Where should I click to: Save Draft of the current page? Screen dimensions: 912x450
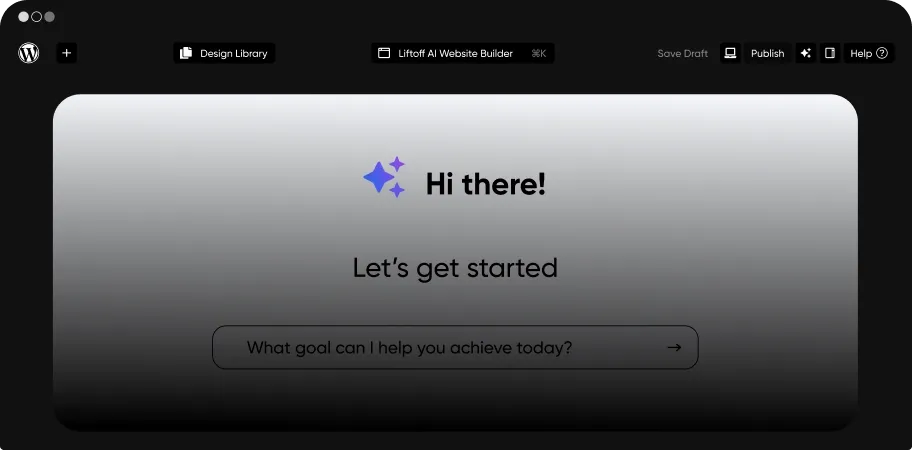[x=682, y=53]
